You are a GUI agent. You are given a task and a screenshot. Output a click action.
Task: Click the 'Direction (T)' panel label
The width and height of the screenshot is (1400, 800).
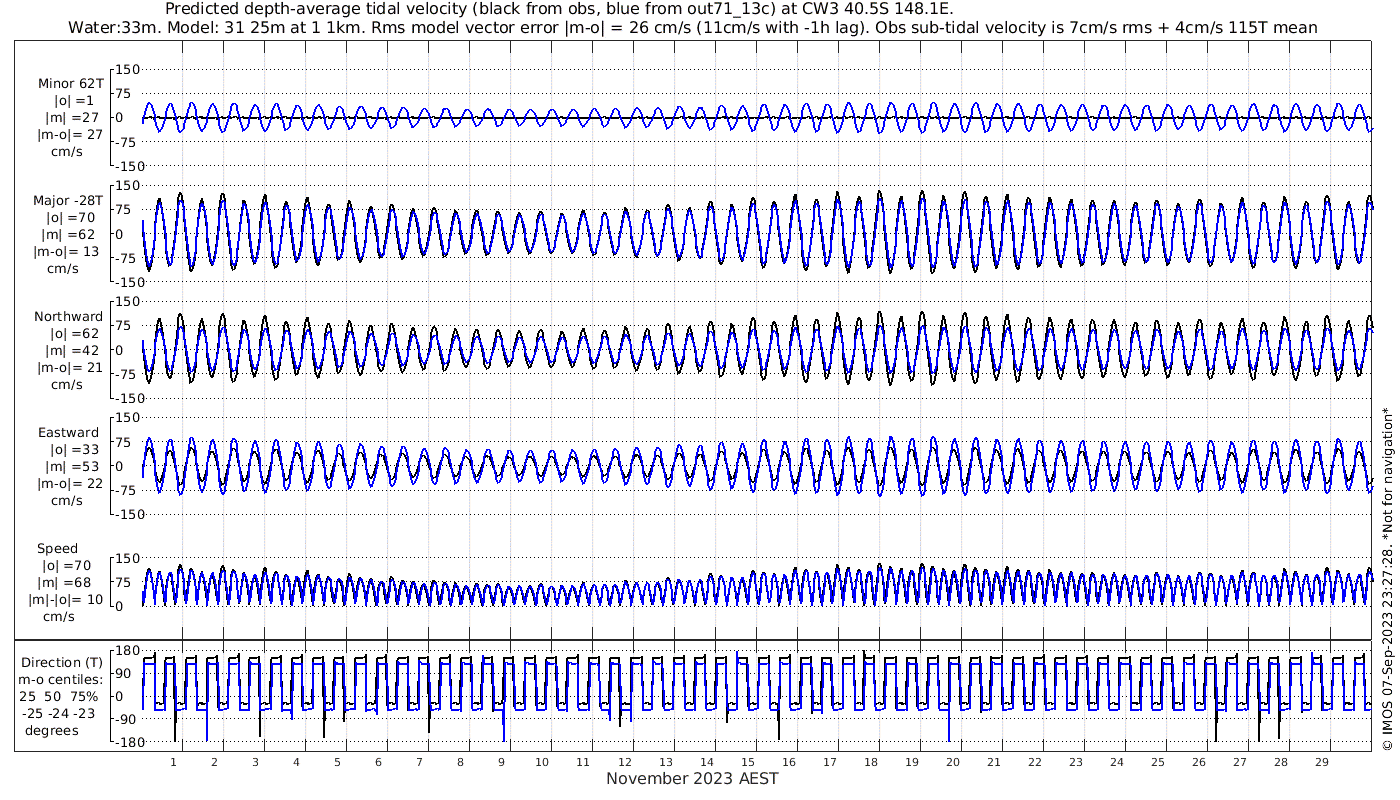[62, 662]
